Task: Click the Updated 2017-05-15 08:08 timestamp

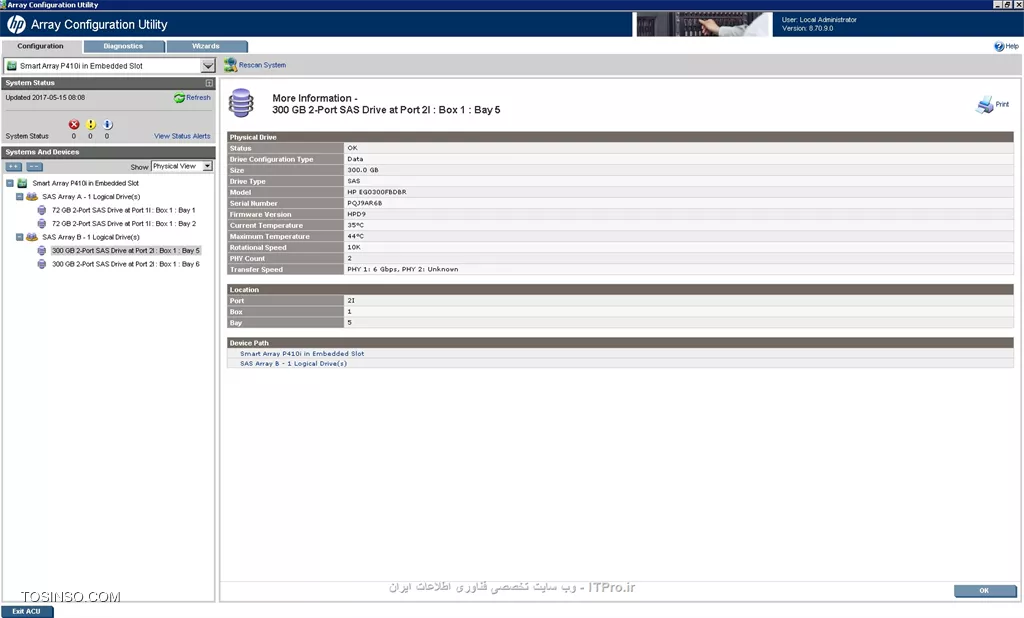Action: click(x=45, y=98)
